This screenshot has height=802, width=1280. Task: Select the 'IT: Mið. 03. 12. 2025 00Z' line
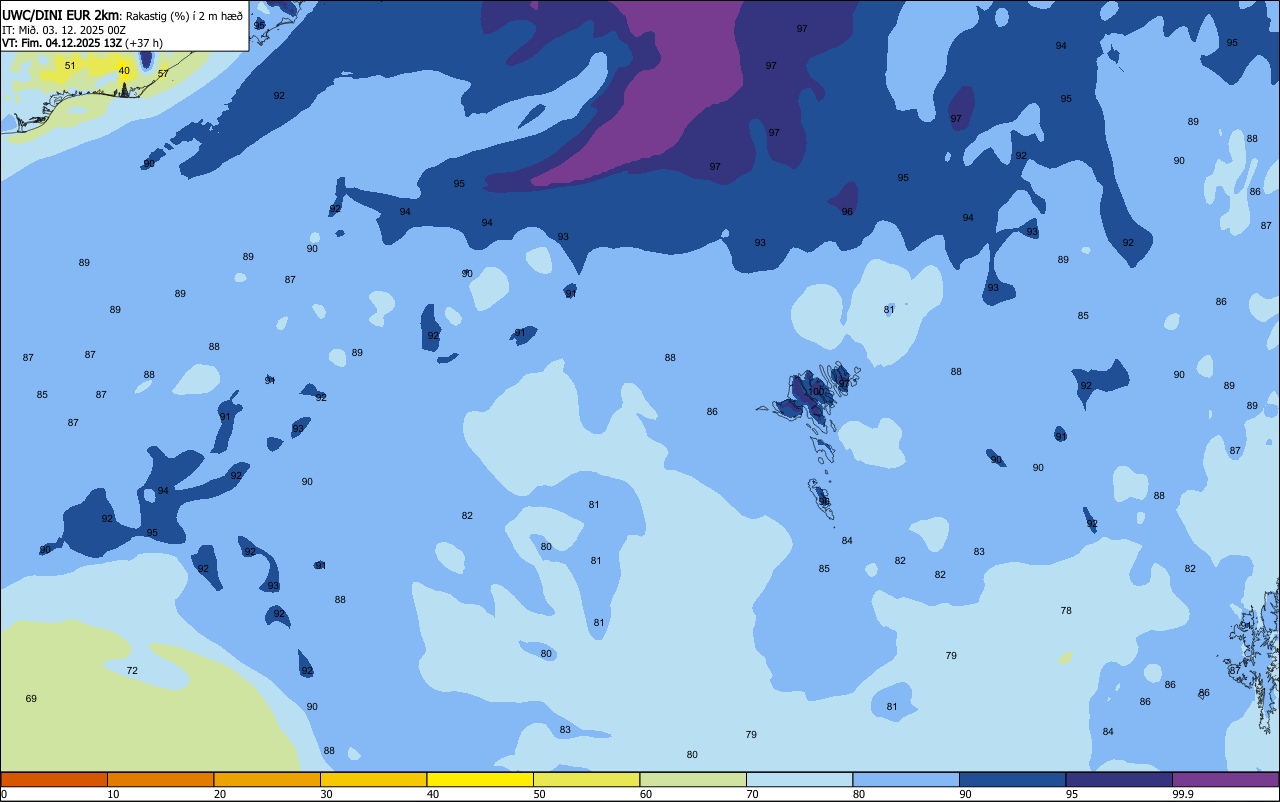tap(66, 29)
